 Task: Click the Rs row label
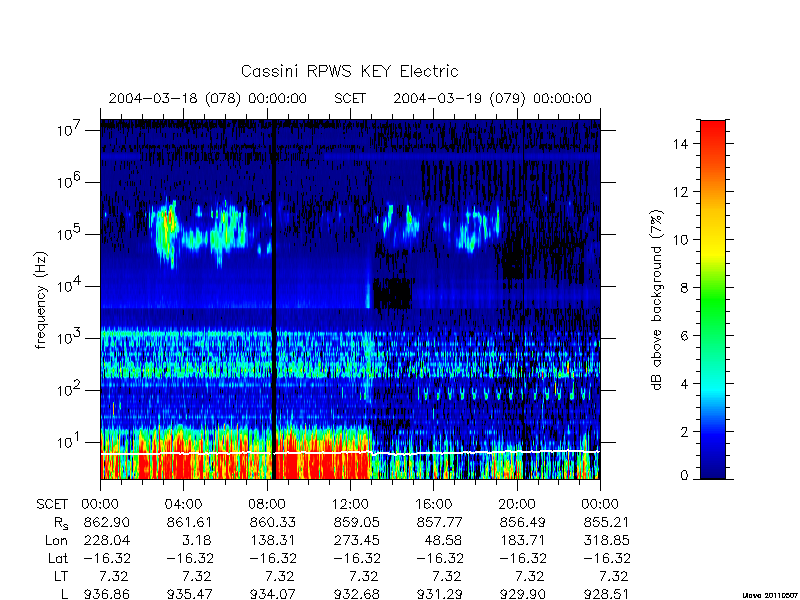pos(61,523)
